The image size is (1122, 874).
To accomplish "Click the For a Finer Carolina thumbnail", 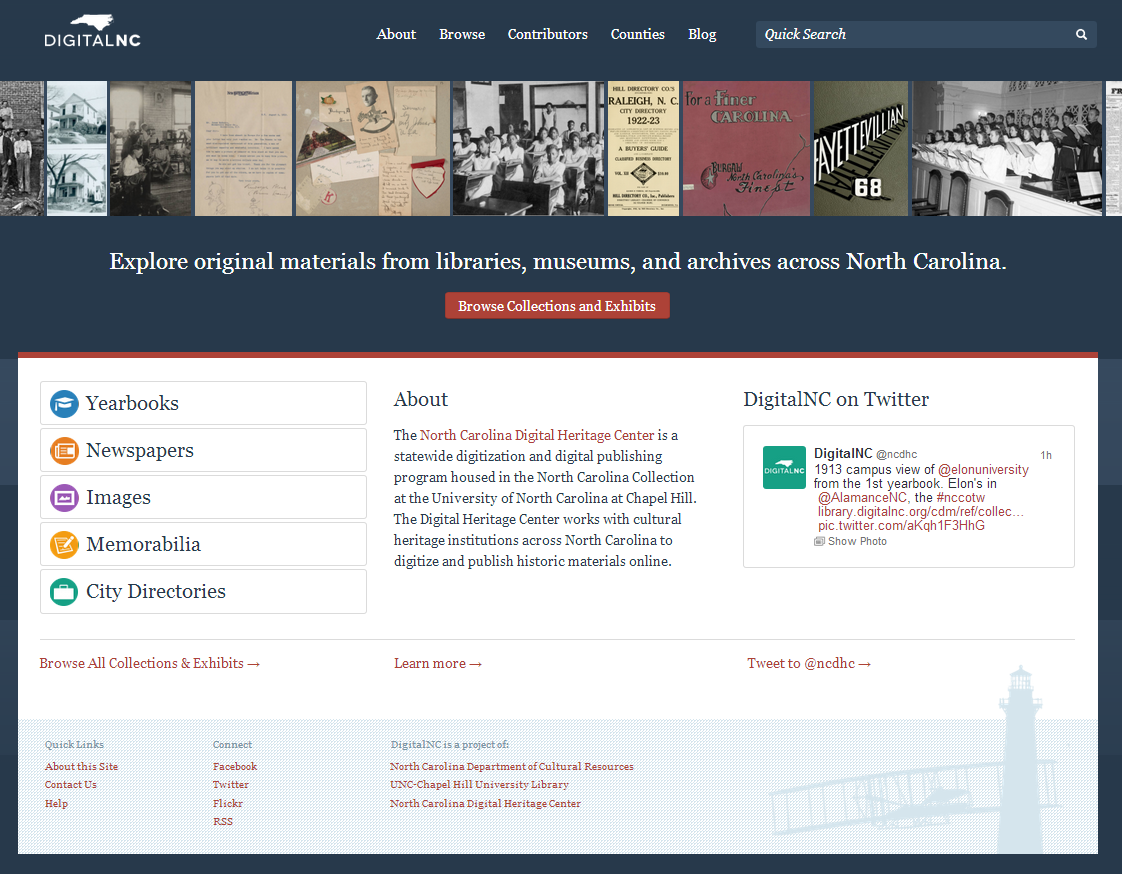I will click(x=746, y=148).
